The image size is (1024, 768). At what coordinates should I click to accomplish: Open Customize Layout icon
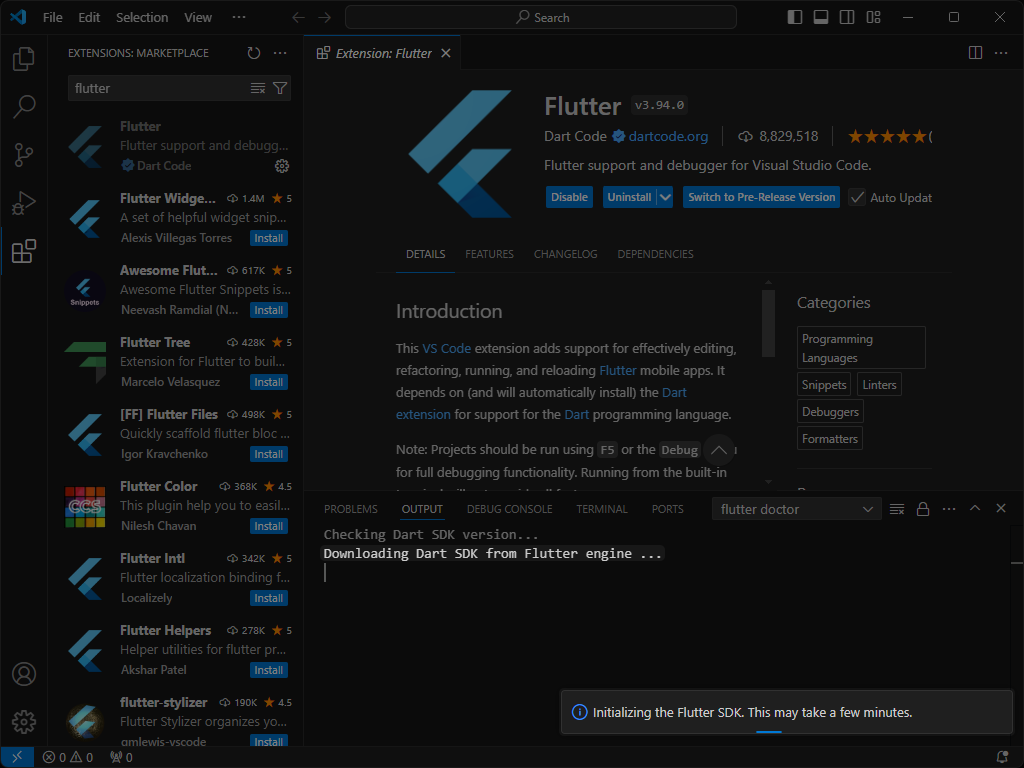873,17
